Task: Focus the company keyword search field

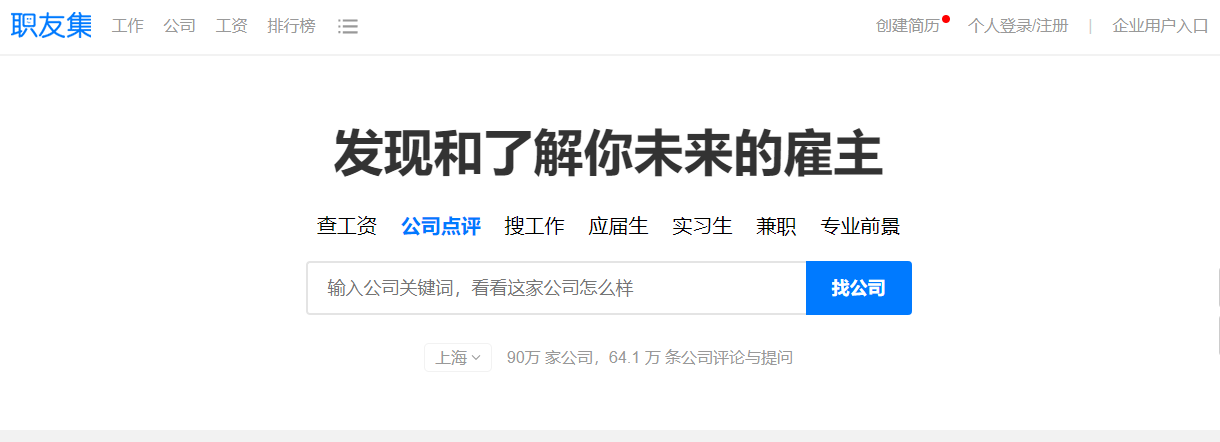Action: (x=557, y=288)
